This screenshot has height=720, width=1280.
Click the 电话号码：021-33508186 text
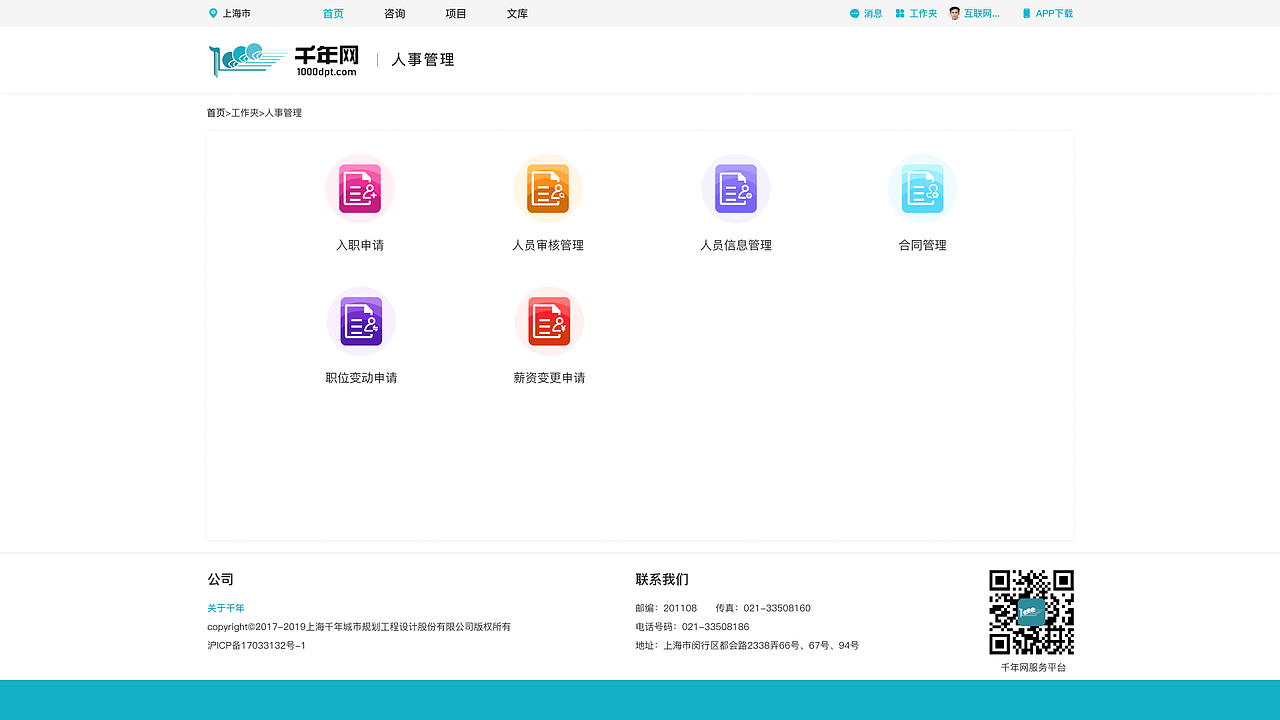(x=692, y=627)
